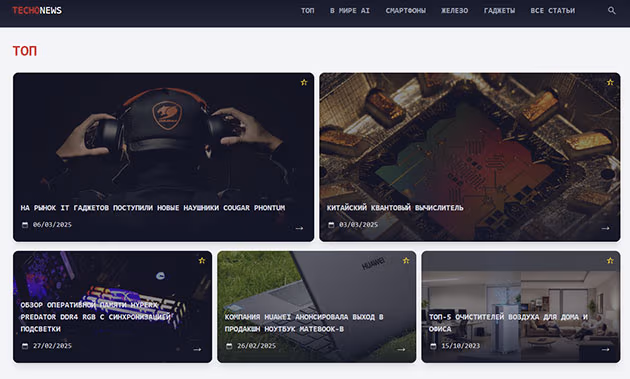Open ГАДЖЕТЫ navigation link
Image resolution: width=630 pixels, height=379 pixels.
pyautogui.click(x=499, y=10)
